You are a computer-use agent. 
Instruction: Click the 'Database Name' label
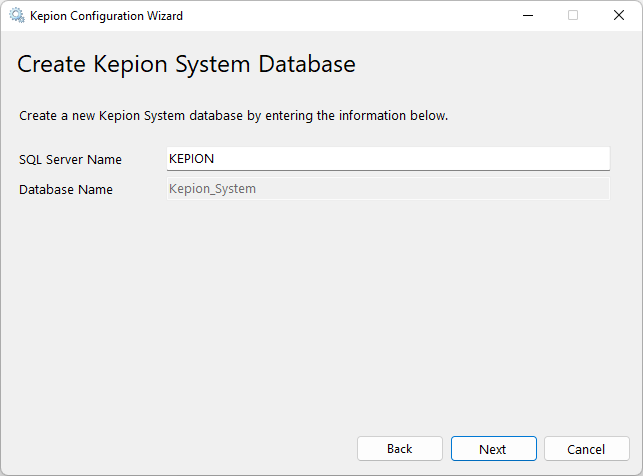tap(66, 189)
